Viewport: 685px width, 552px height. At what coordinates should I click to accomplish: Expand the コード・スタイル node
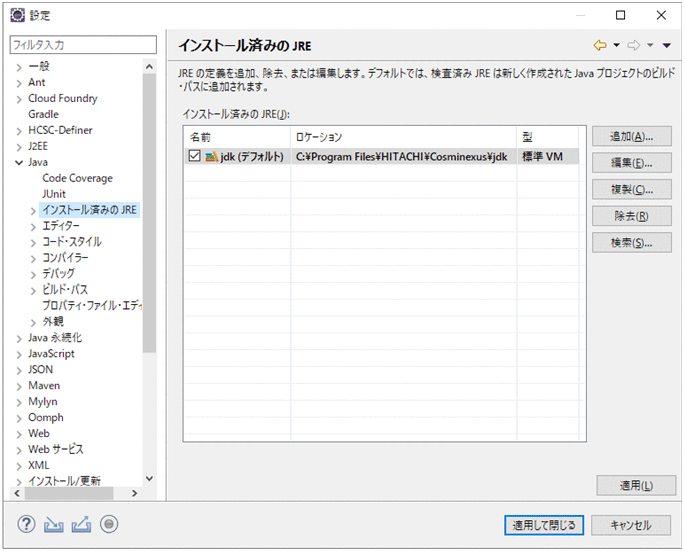pyautogui.click(x=33, y=243)
